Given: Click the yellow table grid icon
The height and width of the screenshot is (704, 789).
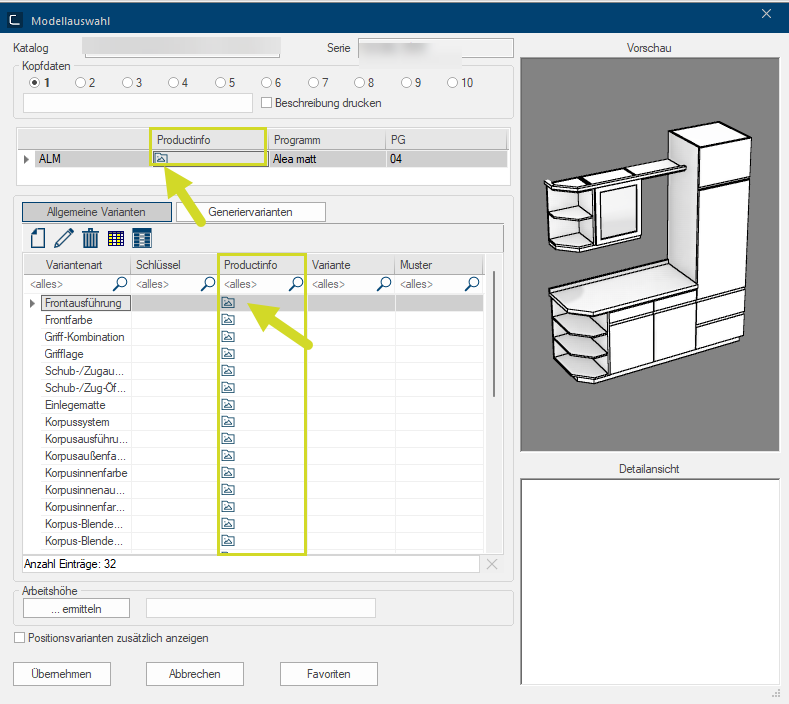Looking at the screenshot, I should click(x=116, y=238).
